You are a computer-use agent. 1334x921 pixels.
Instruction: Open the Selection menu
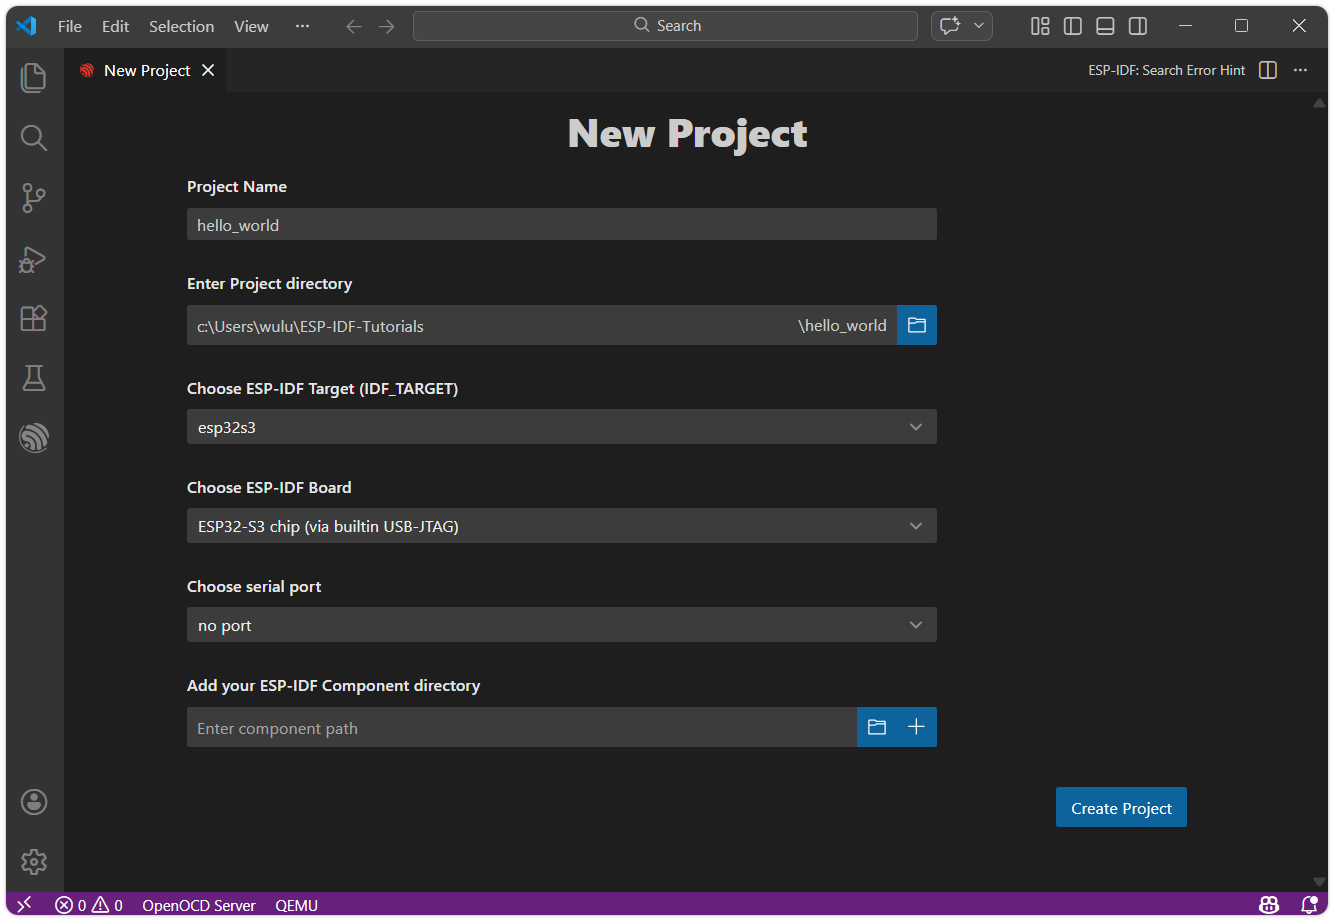pos(181,26)
